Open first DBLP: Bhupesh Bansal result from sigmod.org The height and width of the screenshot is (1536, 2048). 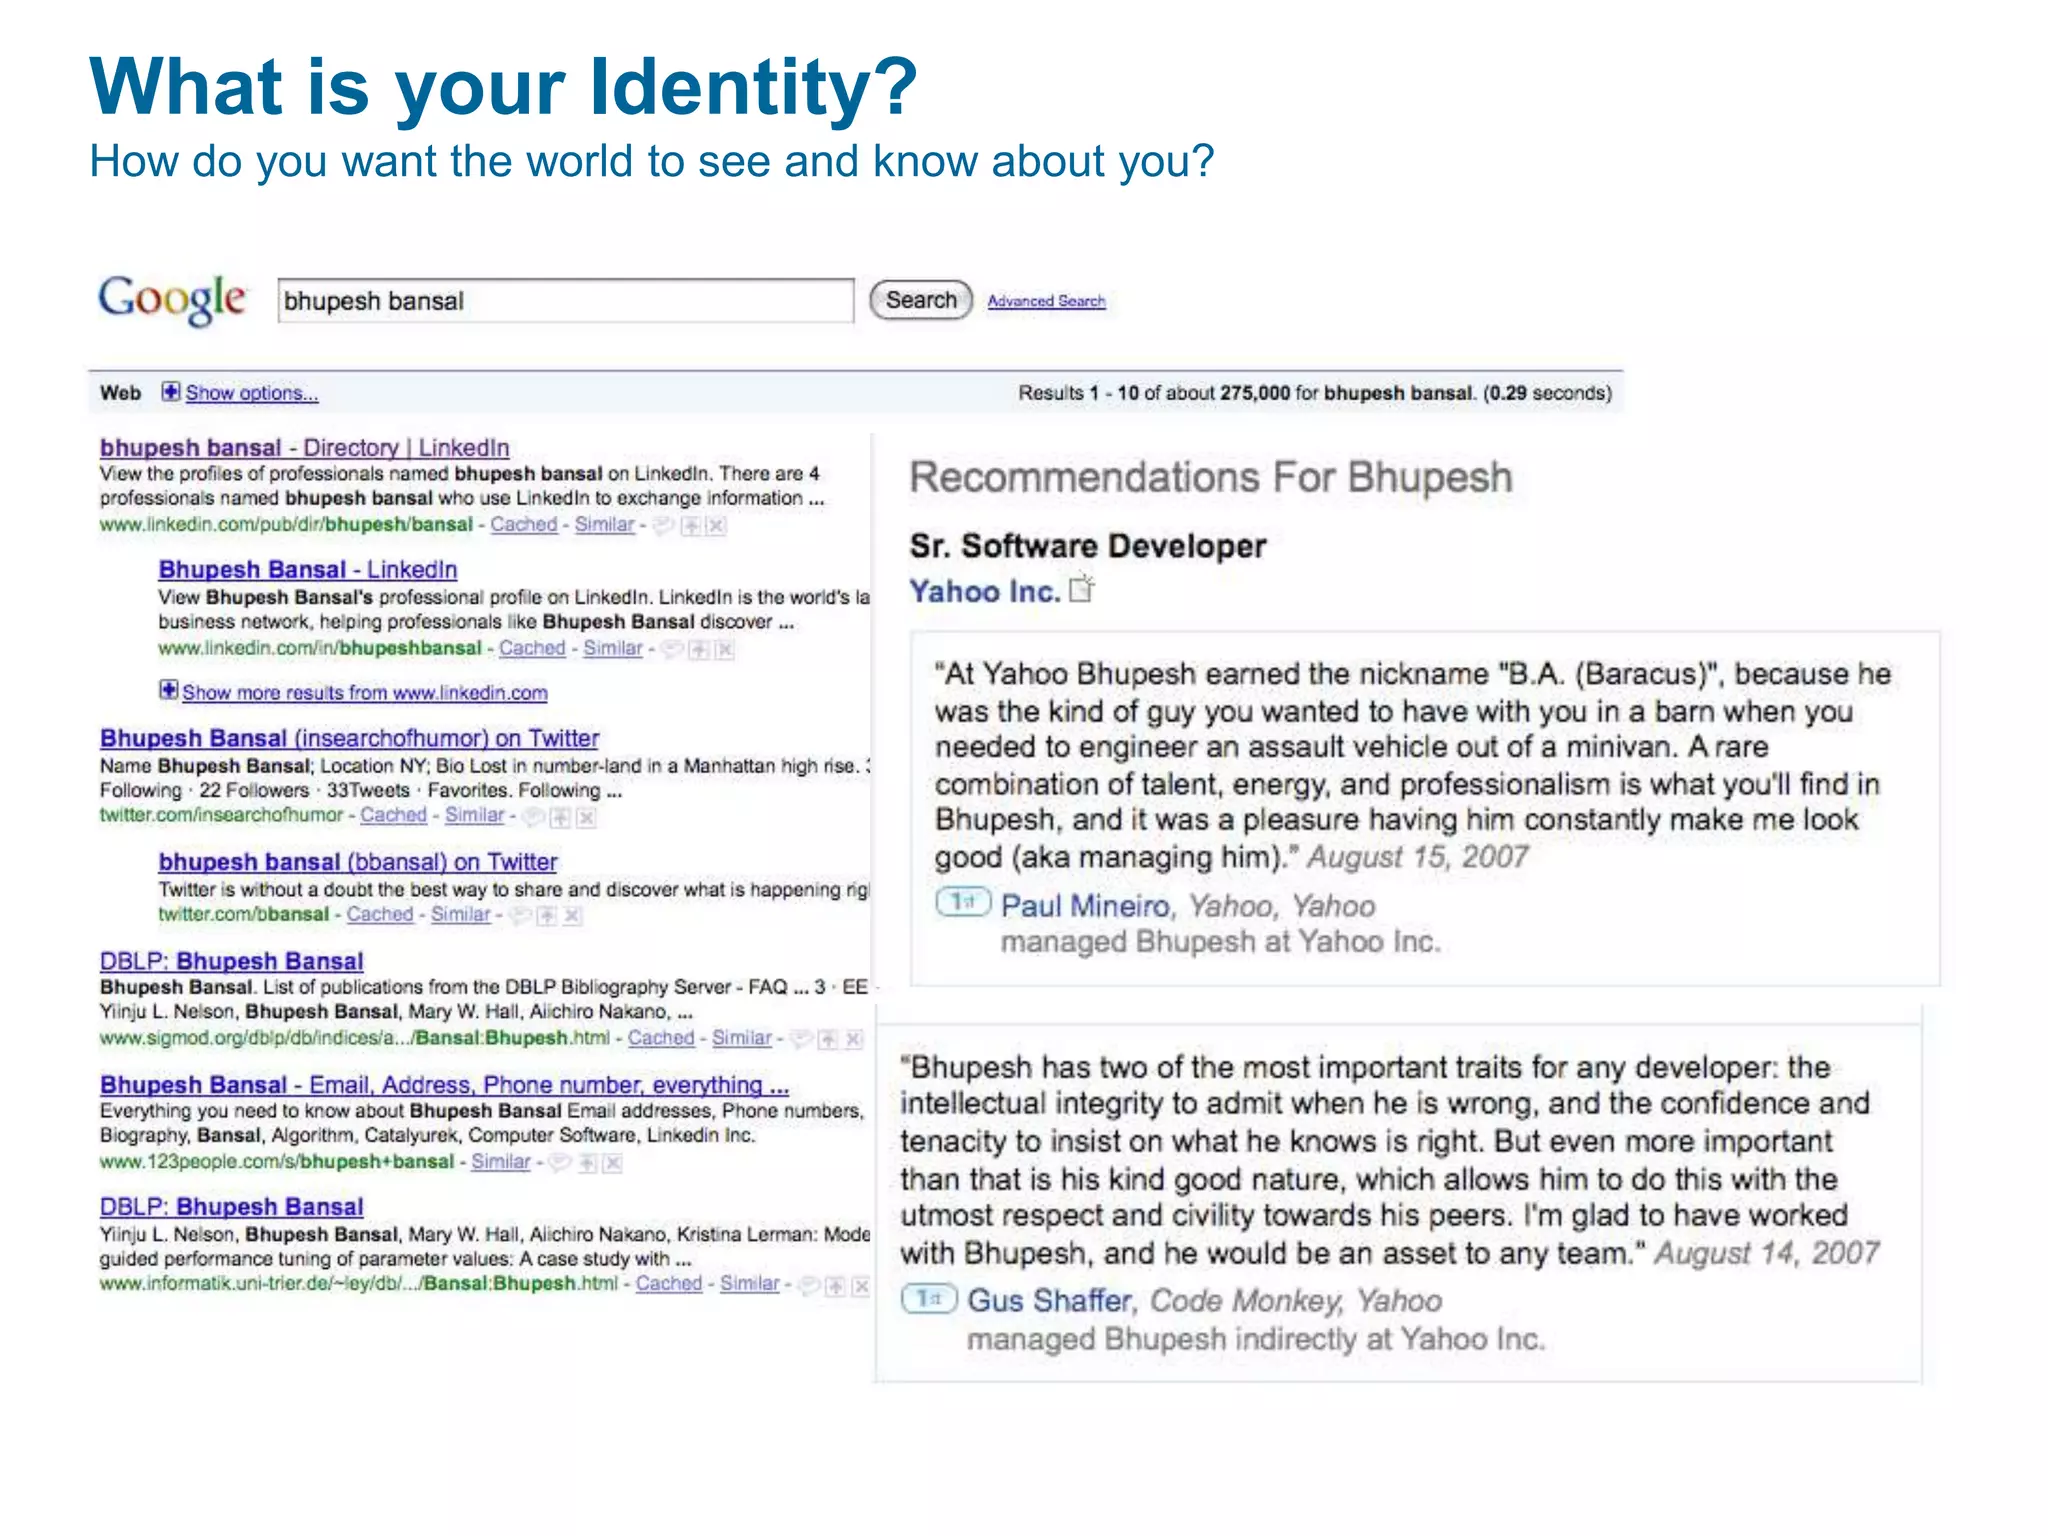pyautogui.click(x=231, y=961)
